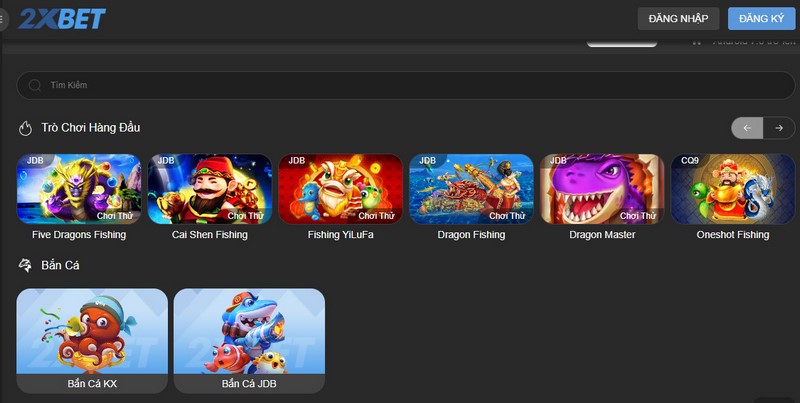Open the Dragon Fishing thumbnail
This screenshot has width=800, height=403.
(471, 189)
